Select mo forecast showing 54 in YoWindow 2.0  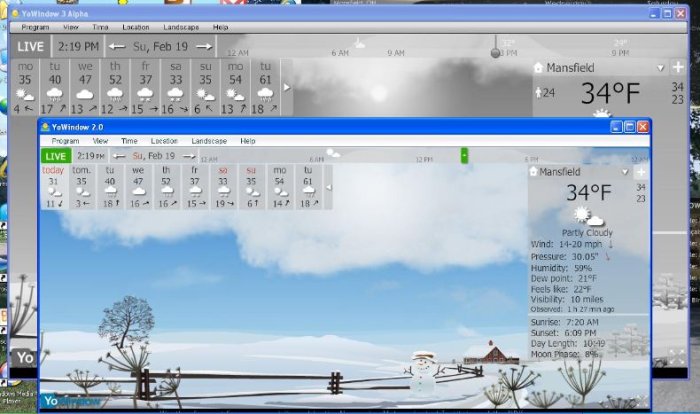pos(279,187)
